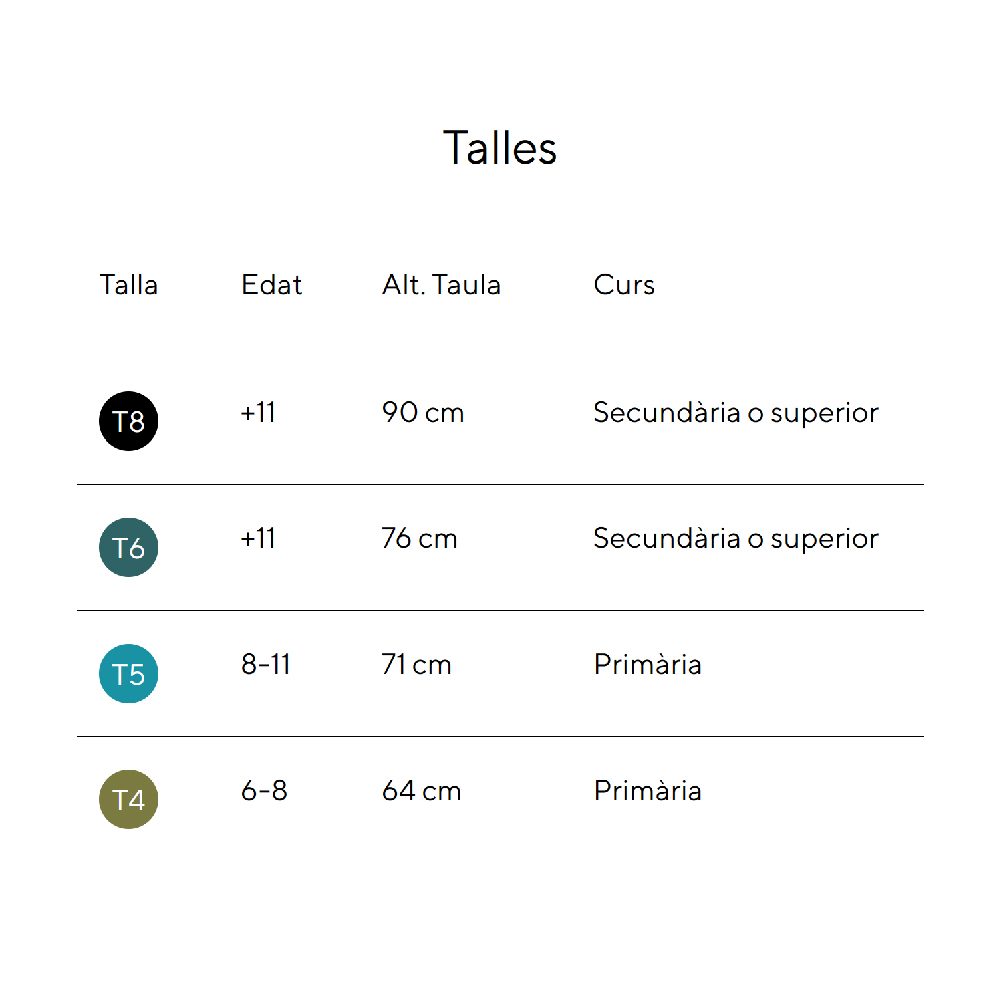Select the Curs column header
The image size is (1000, 1000).
(x=624, y=285)
